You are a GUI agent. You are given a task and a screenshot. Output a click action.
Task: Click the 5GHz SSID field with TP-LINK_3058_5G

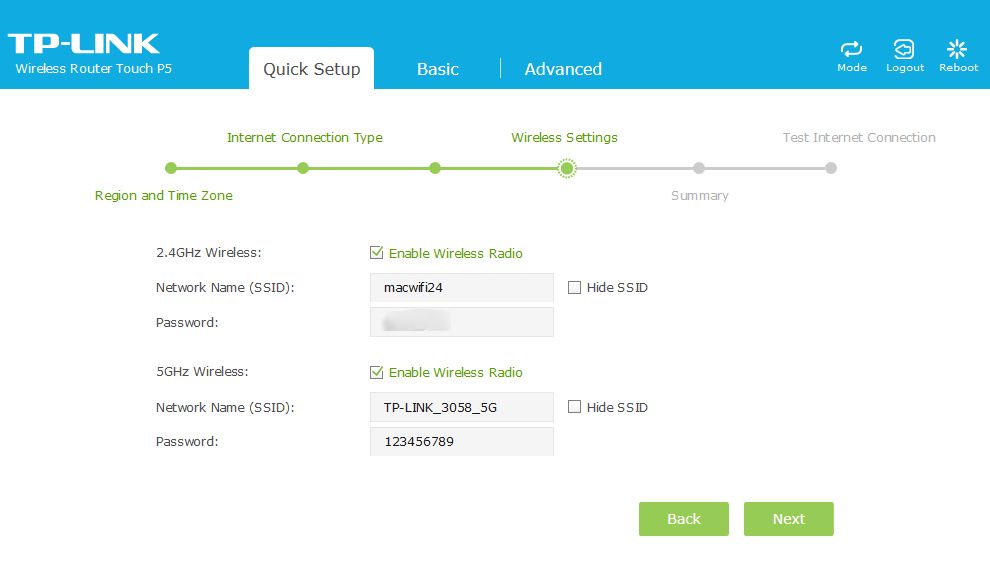click(462, 407)
